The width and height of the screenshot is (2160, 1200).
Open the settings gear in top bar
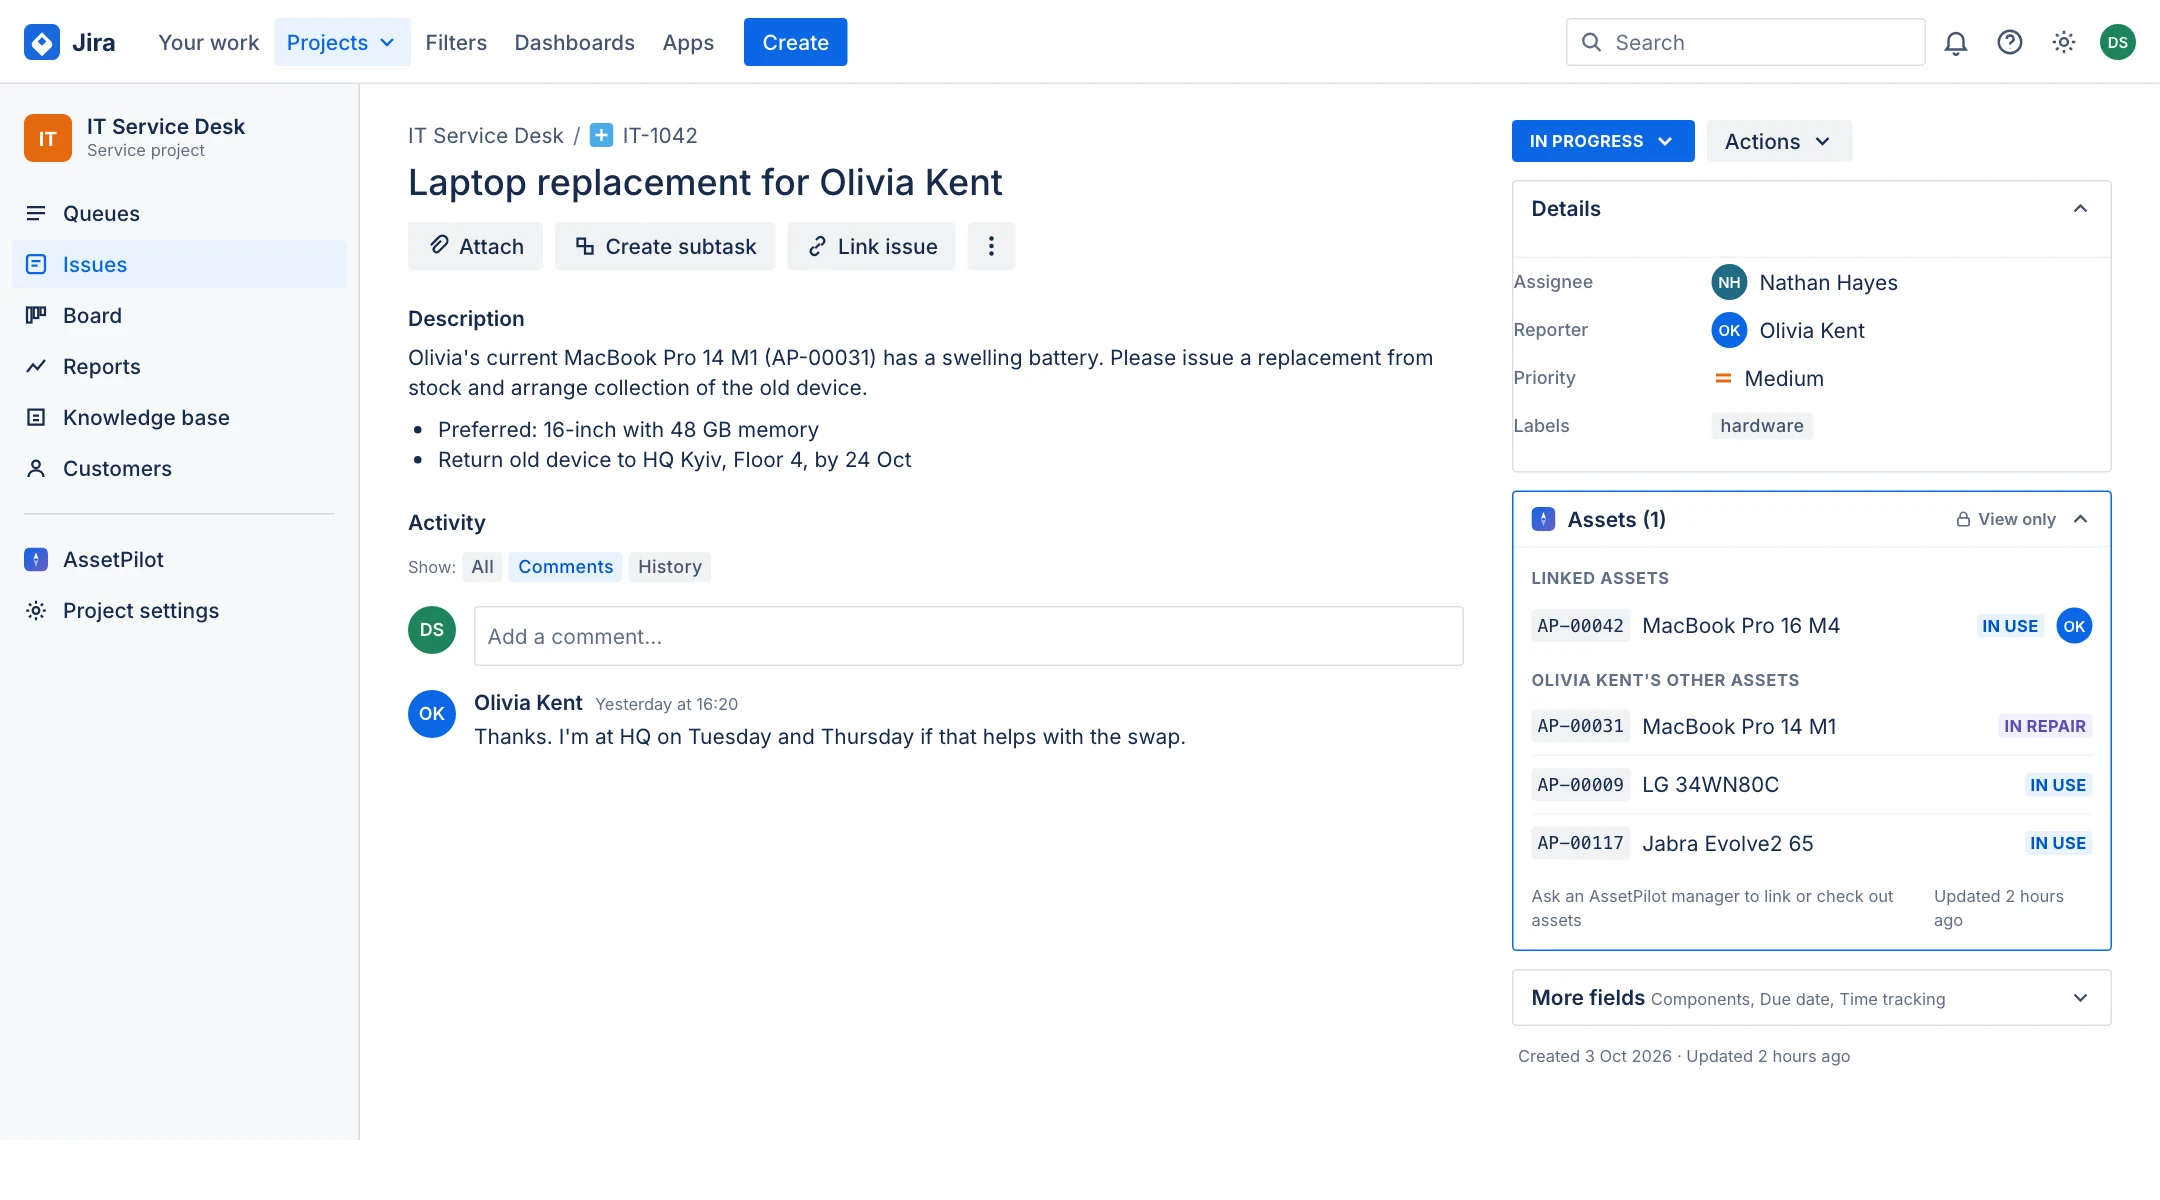coord(2064,42)
